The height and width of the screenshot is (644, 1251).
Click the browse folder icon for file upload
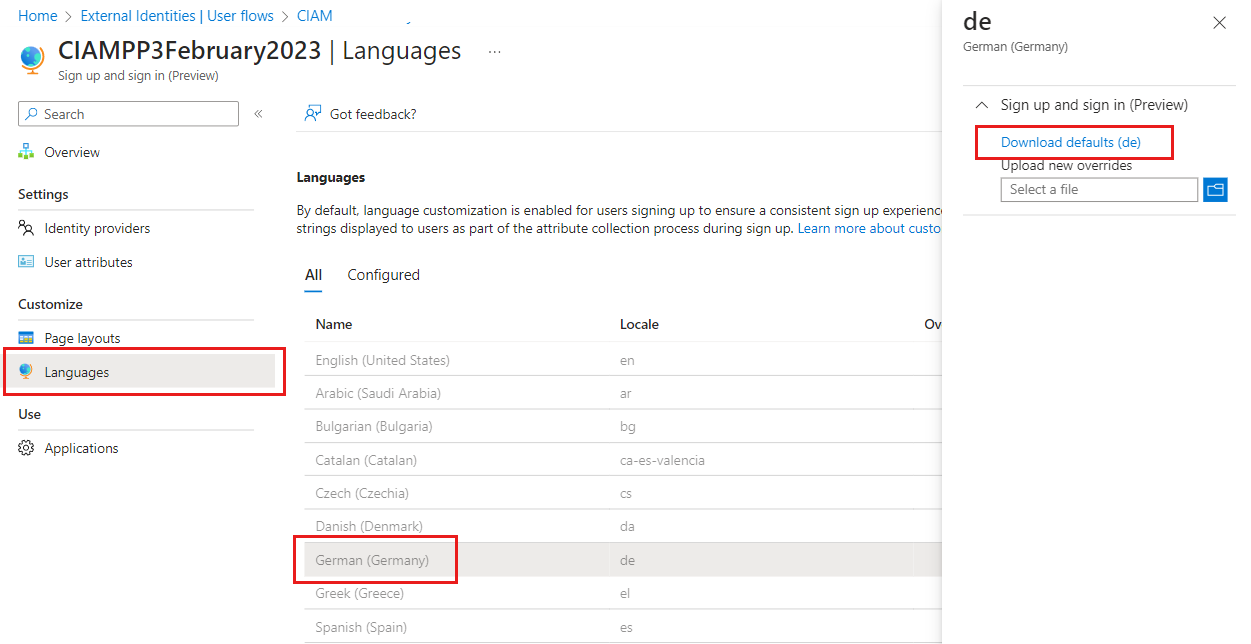[1215, 189]
